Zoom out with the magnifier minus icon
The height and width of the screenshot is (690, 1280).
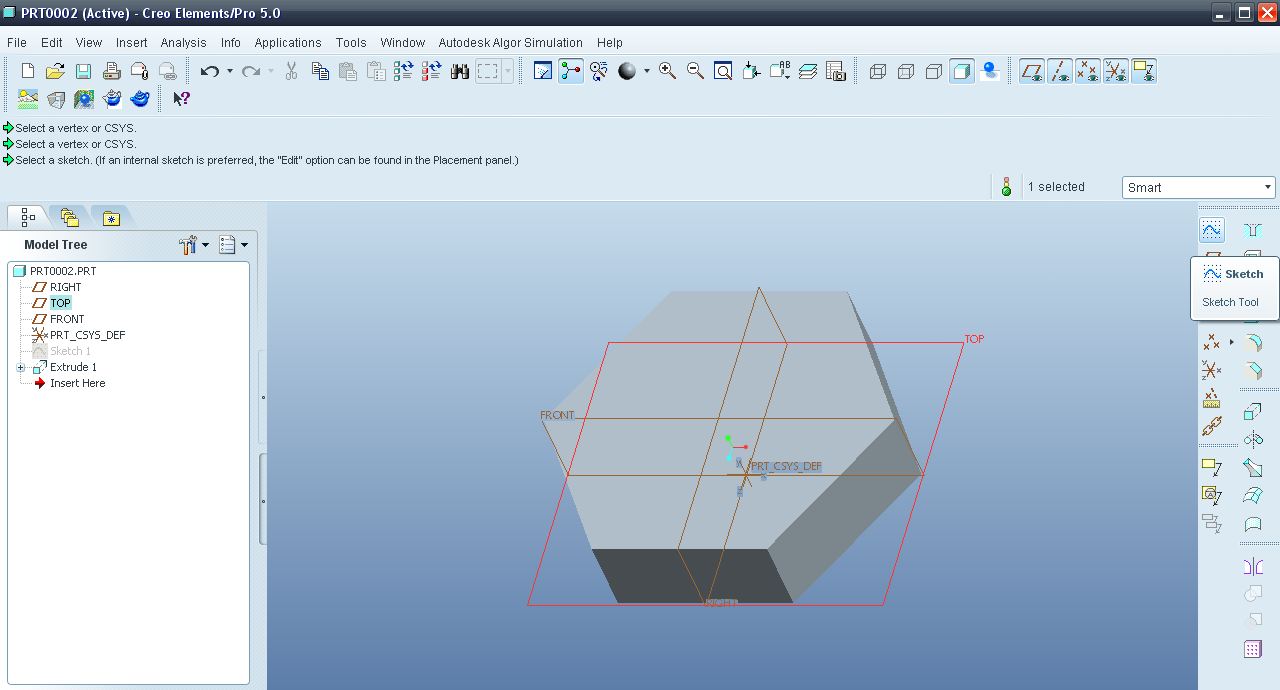pyautogui.click(x=695, y=71)
